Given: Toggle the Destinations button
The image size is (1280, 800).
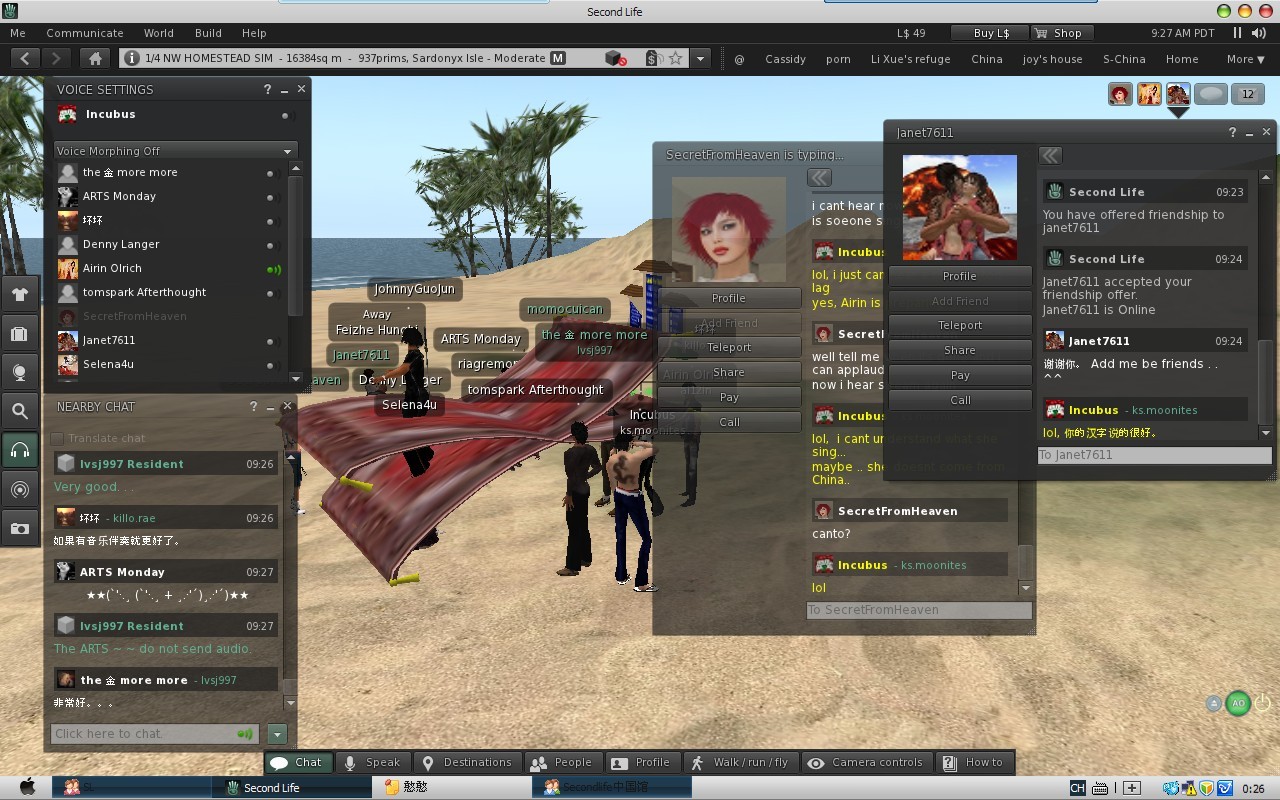Looking at the screenshot, I should 466,762.
